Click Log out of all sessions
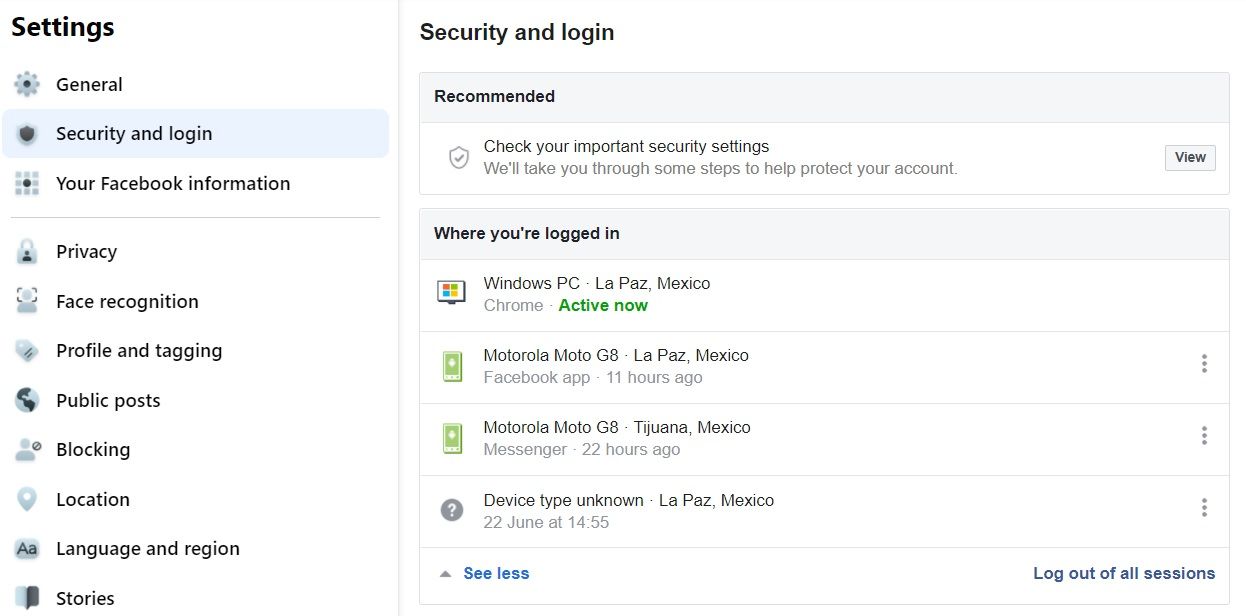The height and width of the screenshot is (616, 1246). tap(1123, 573)
